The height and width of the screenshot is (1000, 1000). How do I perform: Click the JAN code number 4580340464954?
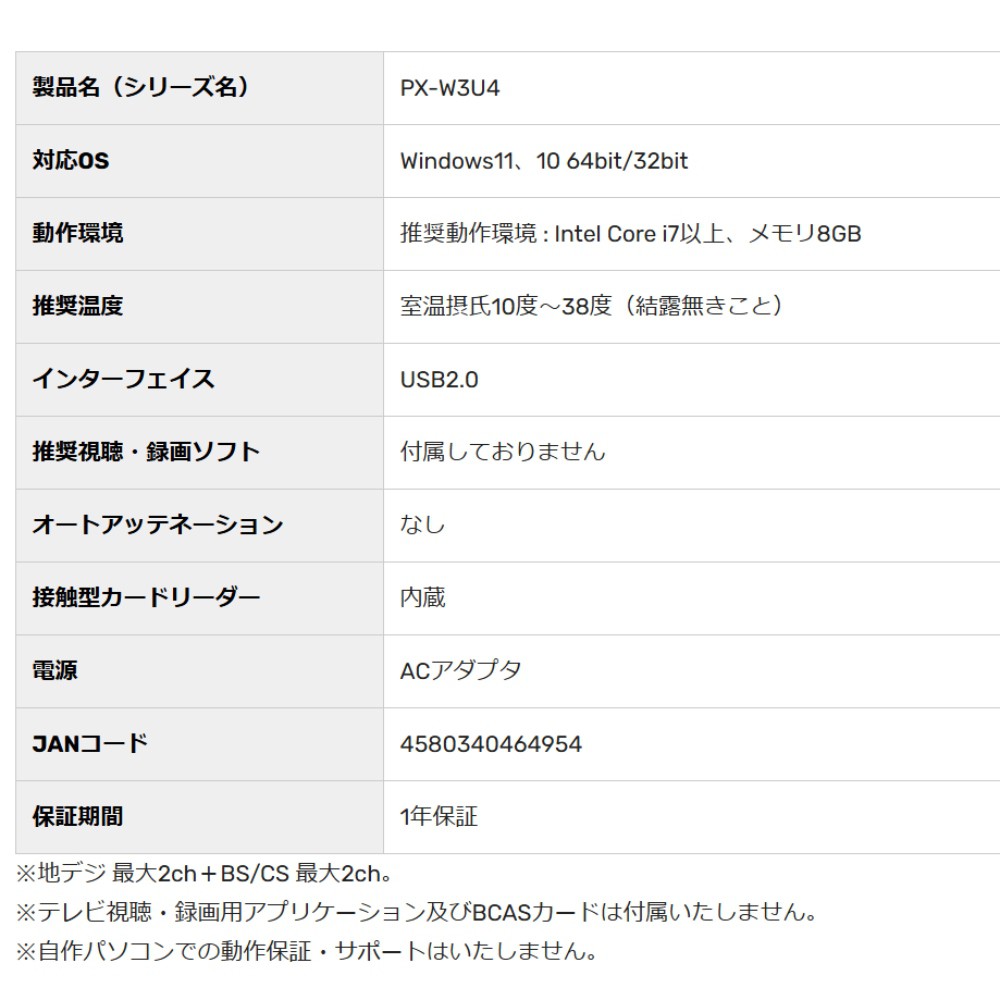point(491,744)
